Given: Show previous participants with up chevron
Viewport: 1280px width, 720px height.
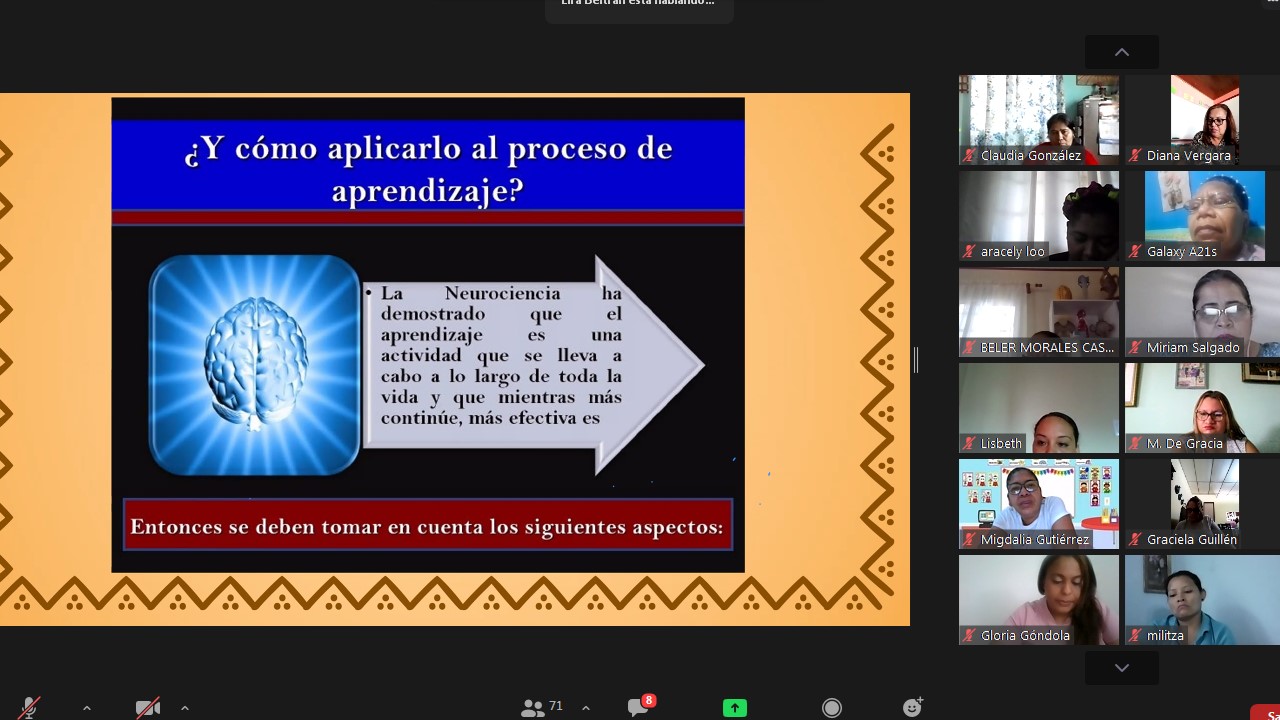Looking at the screenshot, I should [1122, 52].
